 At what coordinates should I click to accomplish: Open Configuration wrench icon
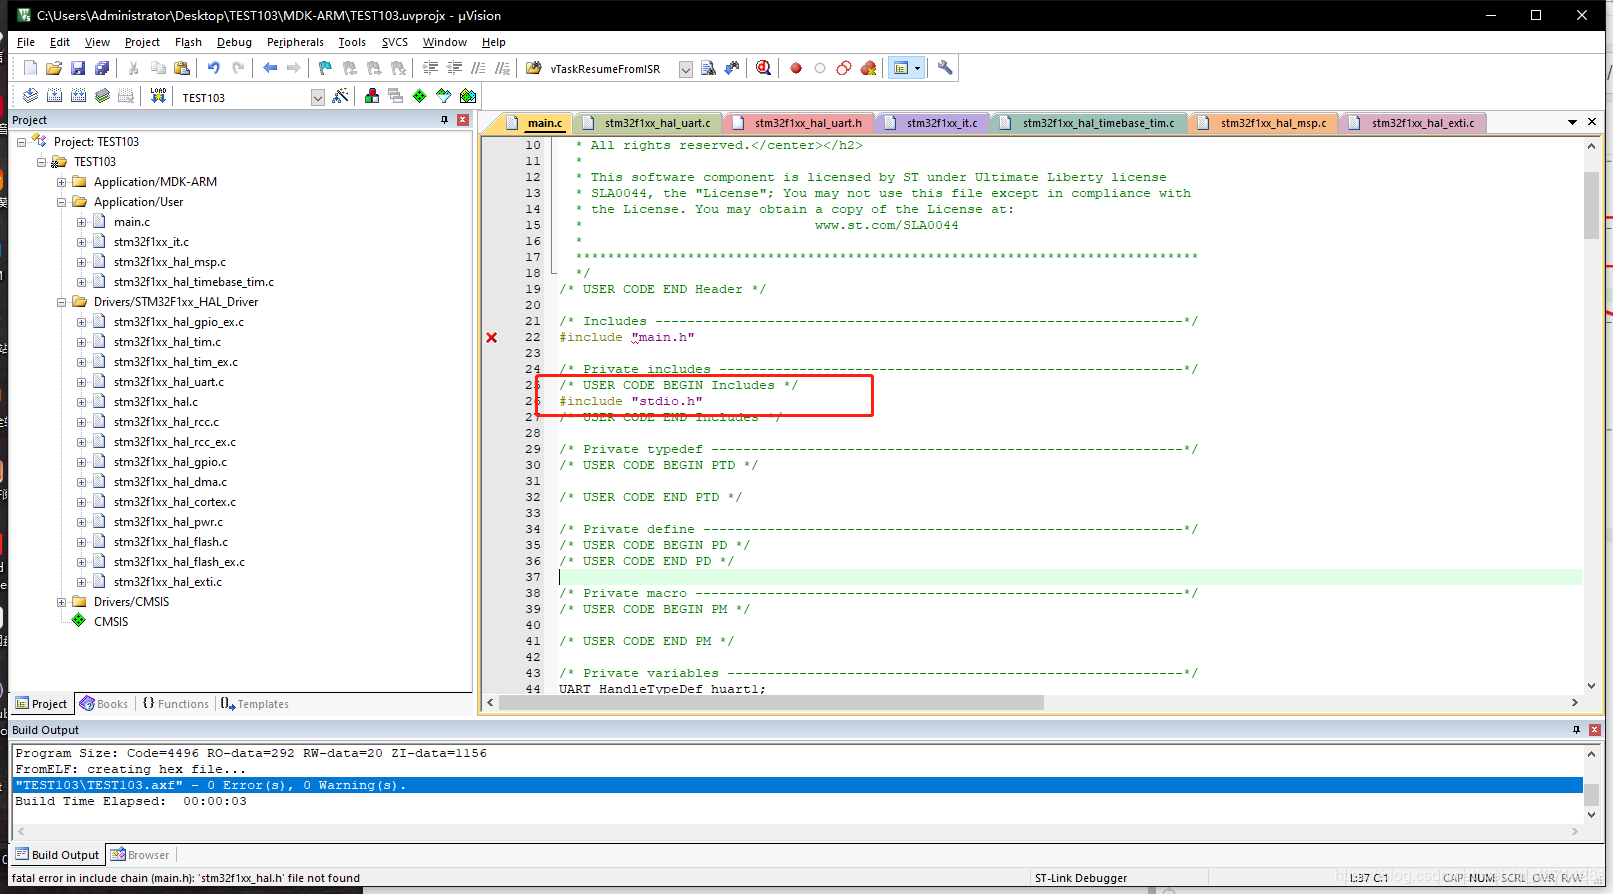945,68
